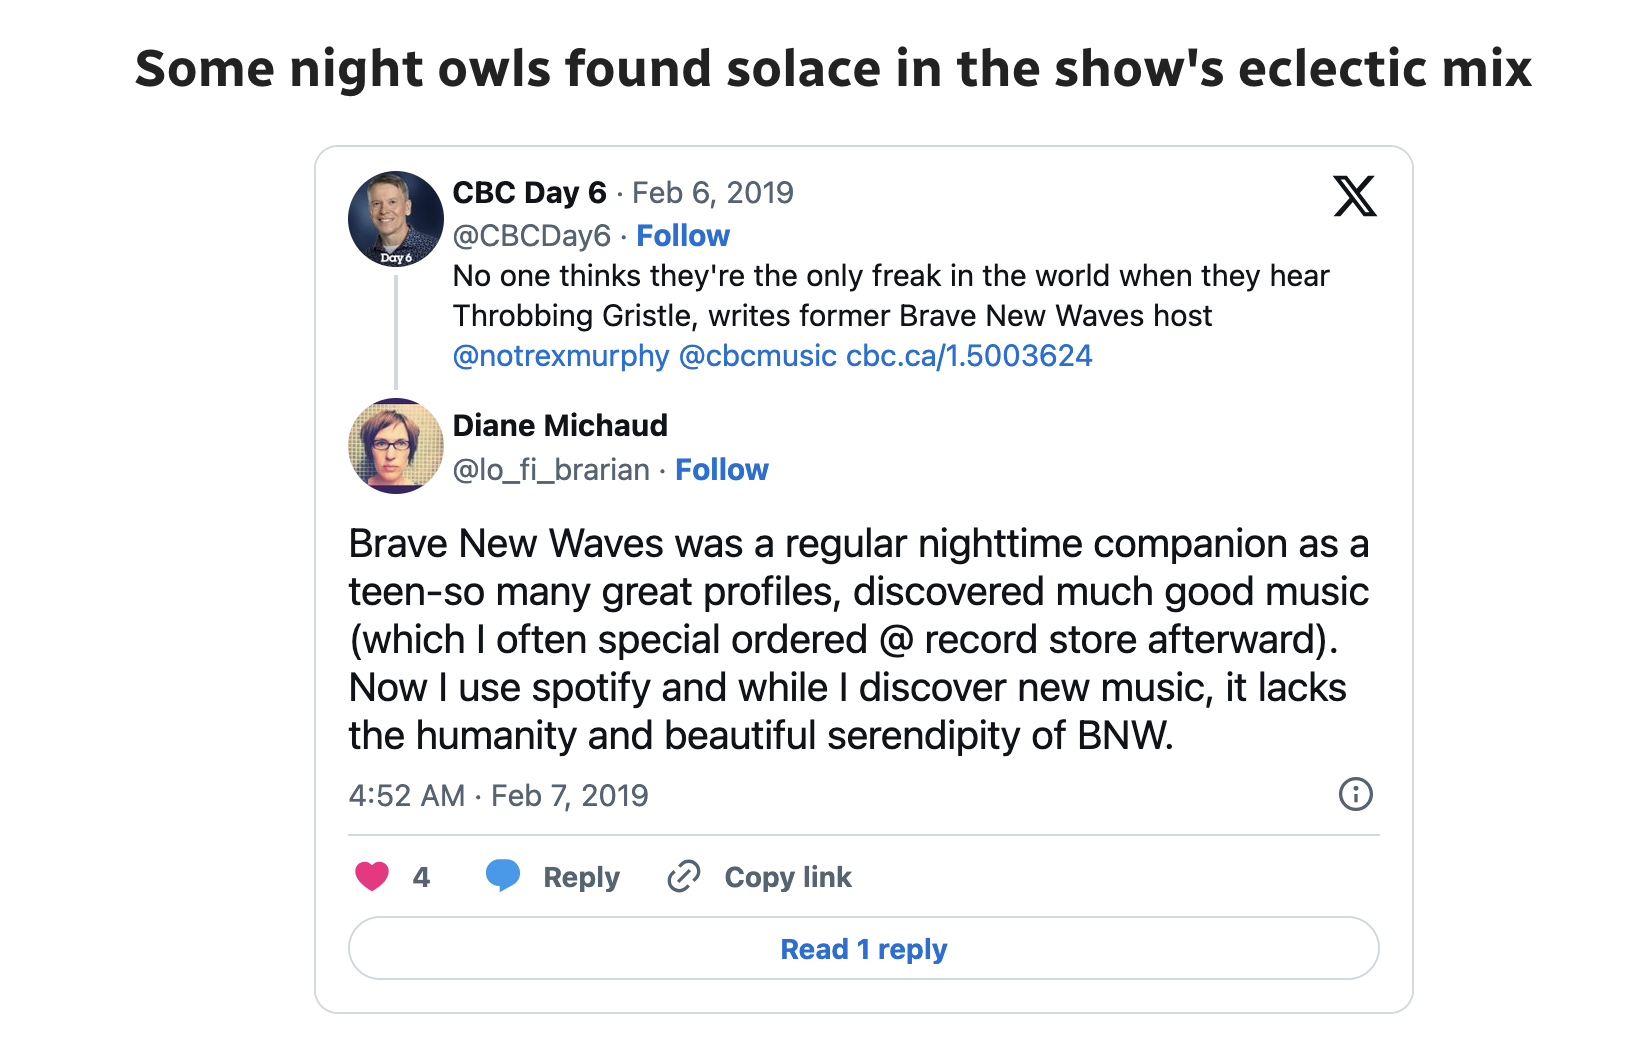Viewport: 1636px width, 1042px height.
Task: Click the chain copy link icon
Action: (684, 876)
